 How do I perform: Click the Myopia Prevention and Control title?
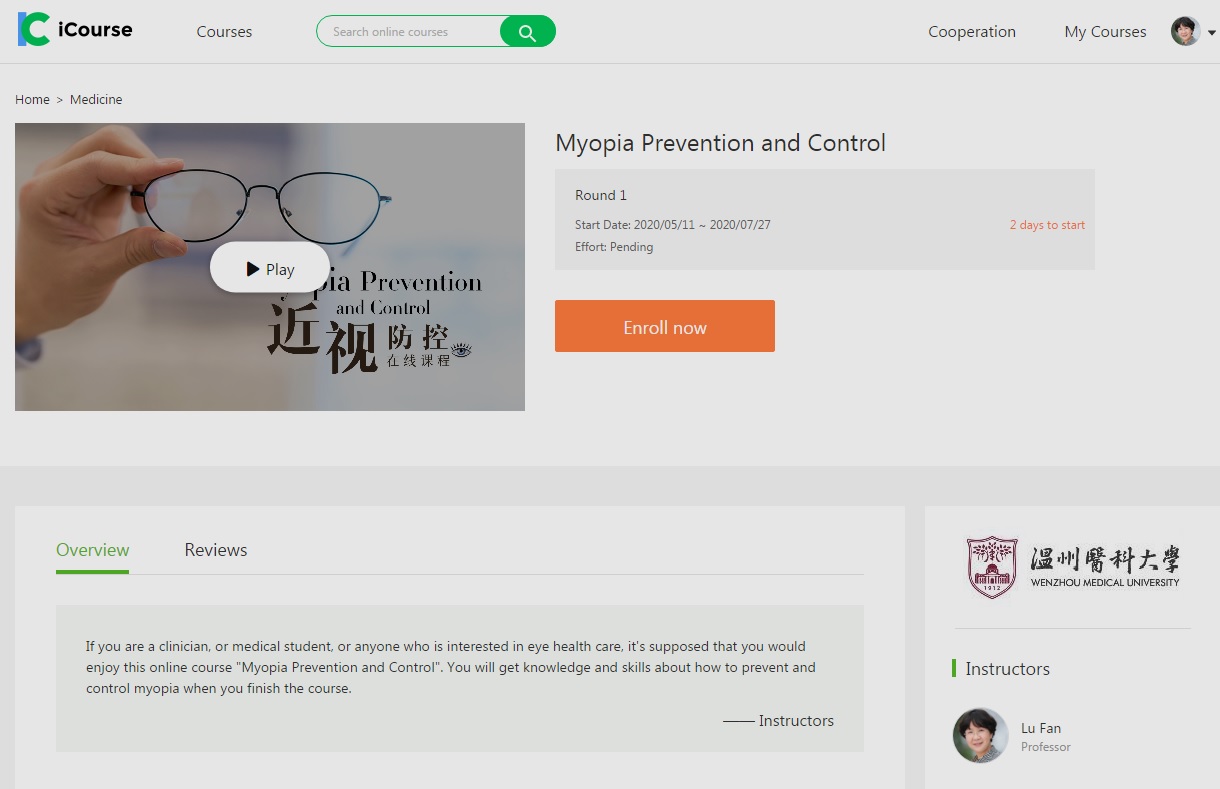720,143
